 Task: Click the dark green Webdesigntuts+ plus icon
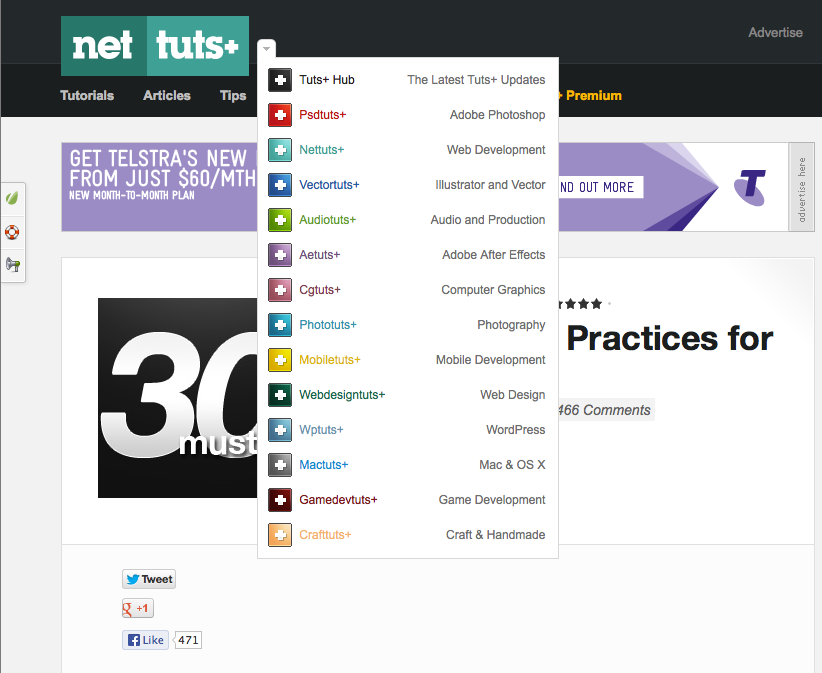(280, 395)
